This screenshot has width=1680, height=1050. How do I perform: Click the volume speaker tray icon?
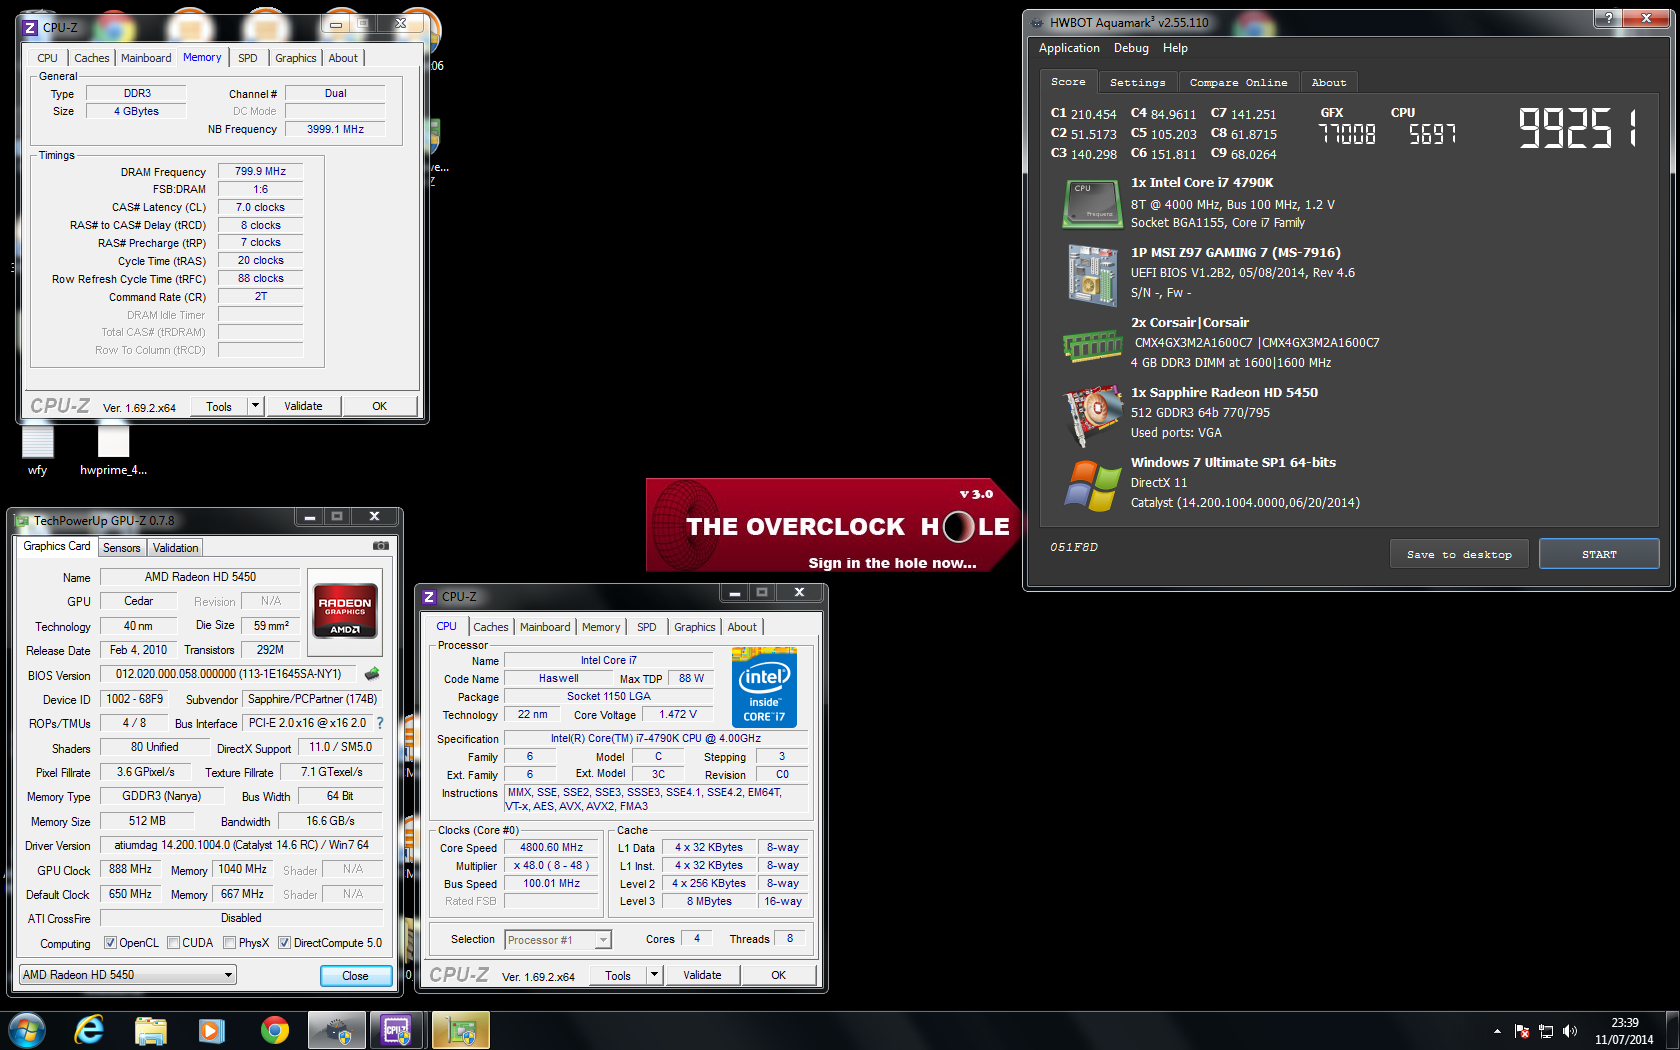click(x=1570, y=1031)
